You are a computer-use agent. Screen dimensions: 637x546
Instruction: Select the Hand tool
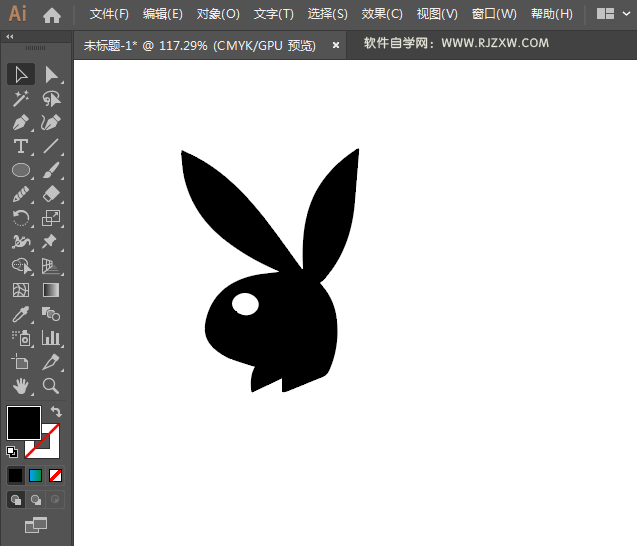(21, 386)
